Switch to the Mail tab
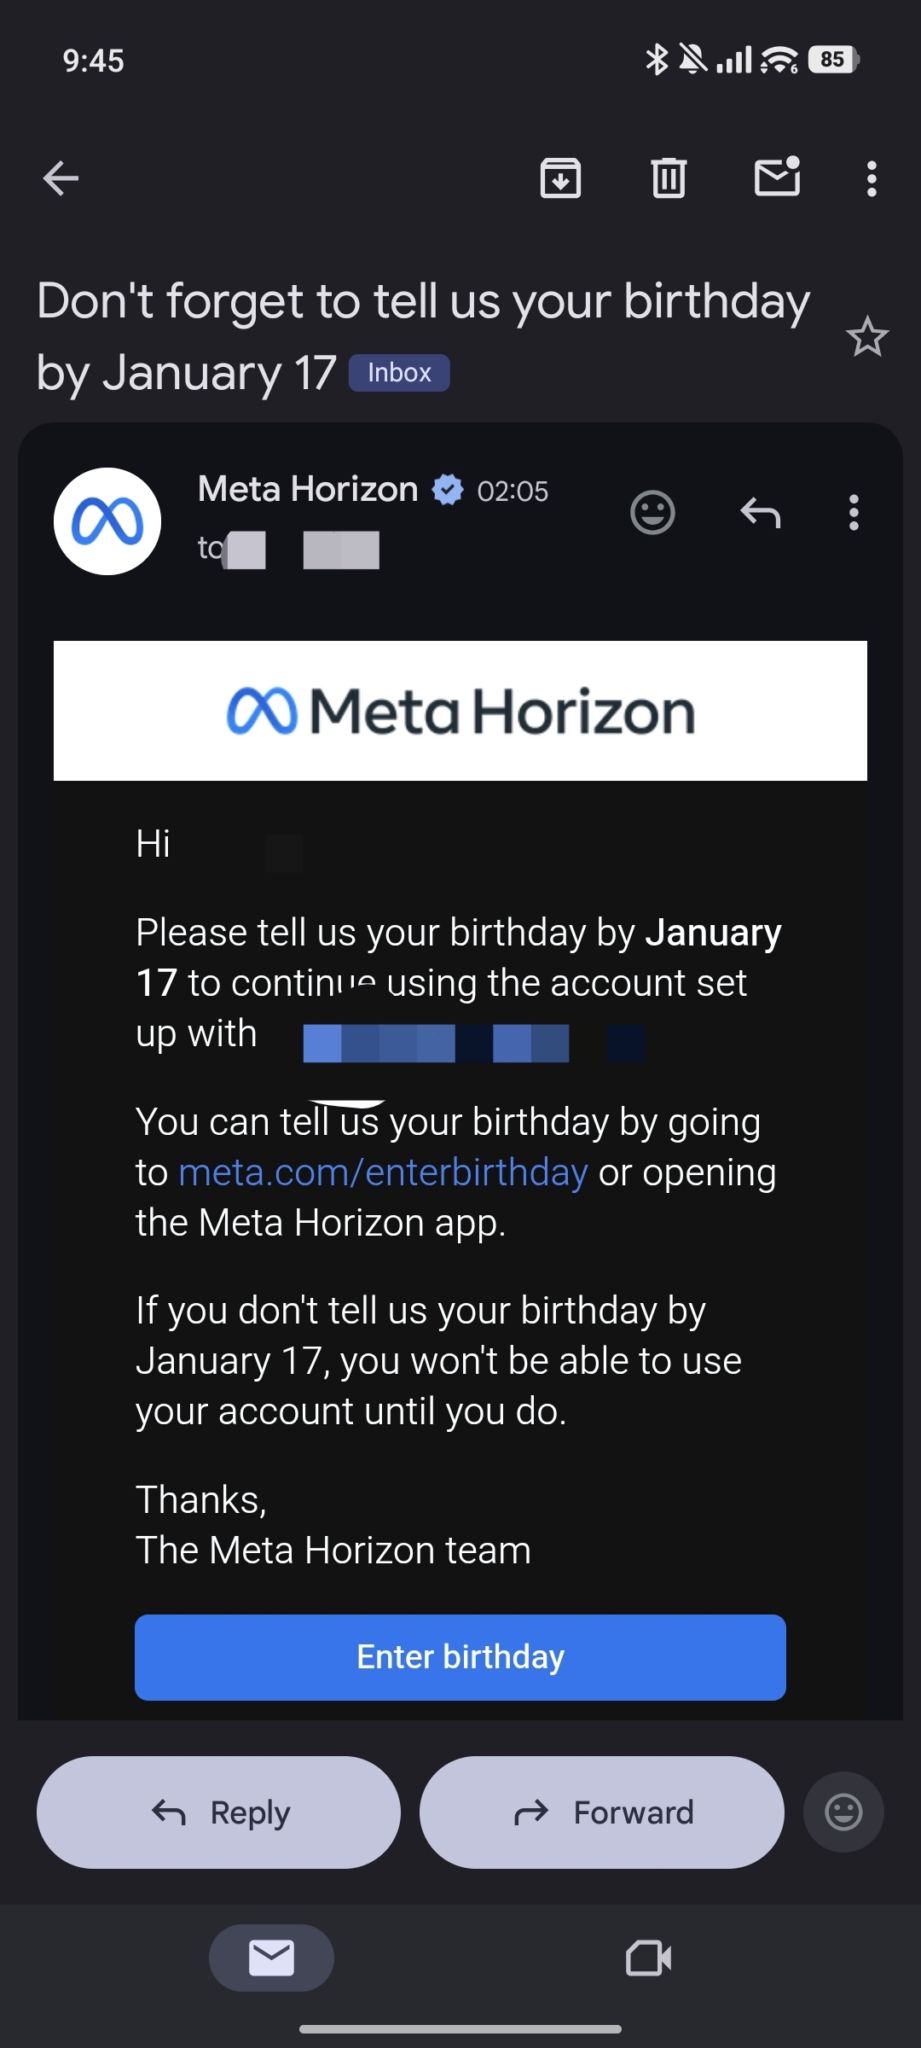Viewport: 921px width, 2048px height. [271, 1957]
